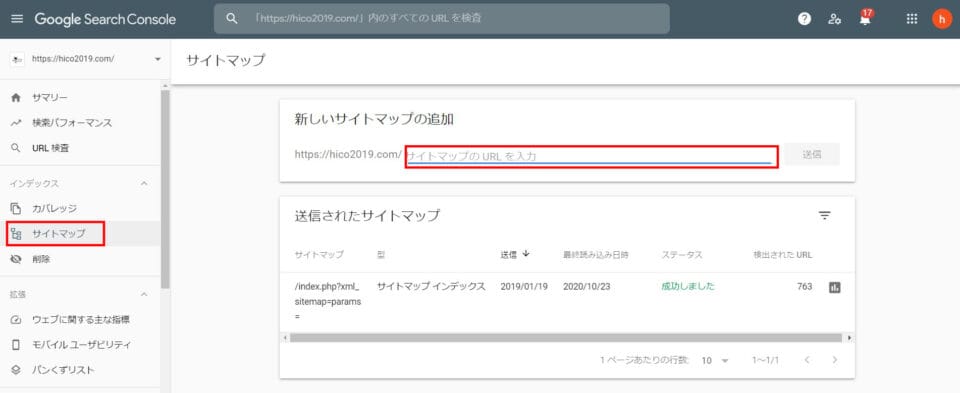
Task: Click the table horizontal scrollbar
Action: pos(566,338)
